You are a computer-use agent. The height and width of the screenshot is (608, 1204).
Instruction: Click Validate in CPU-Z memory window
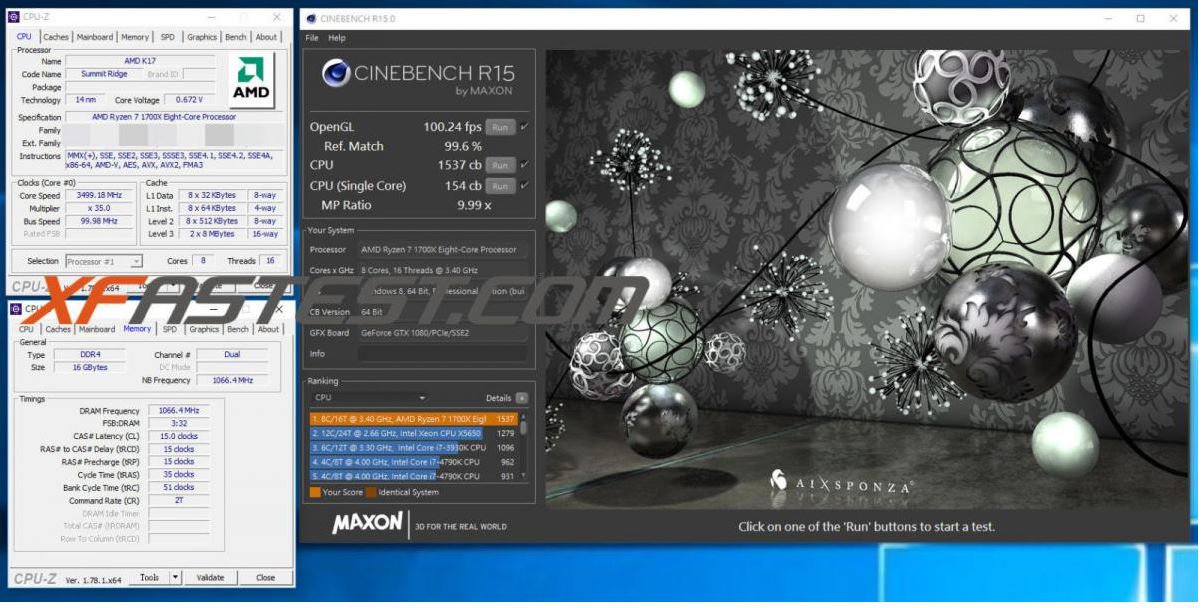210,577
